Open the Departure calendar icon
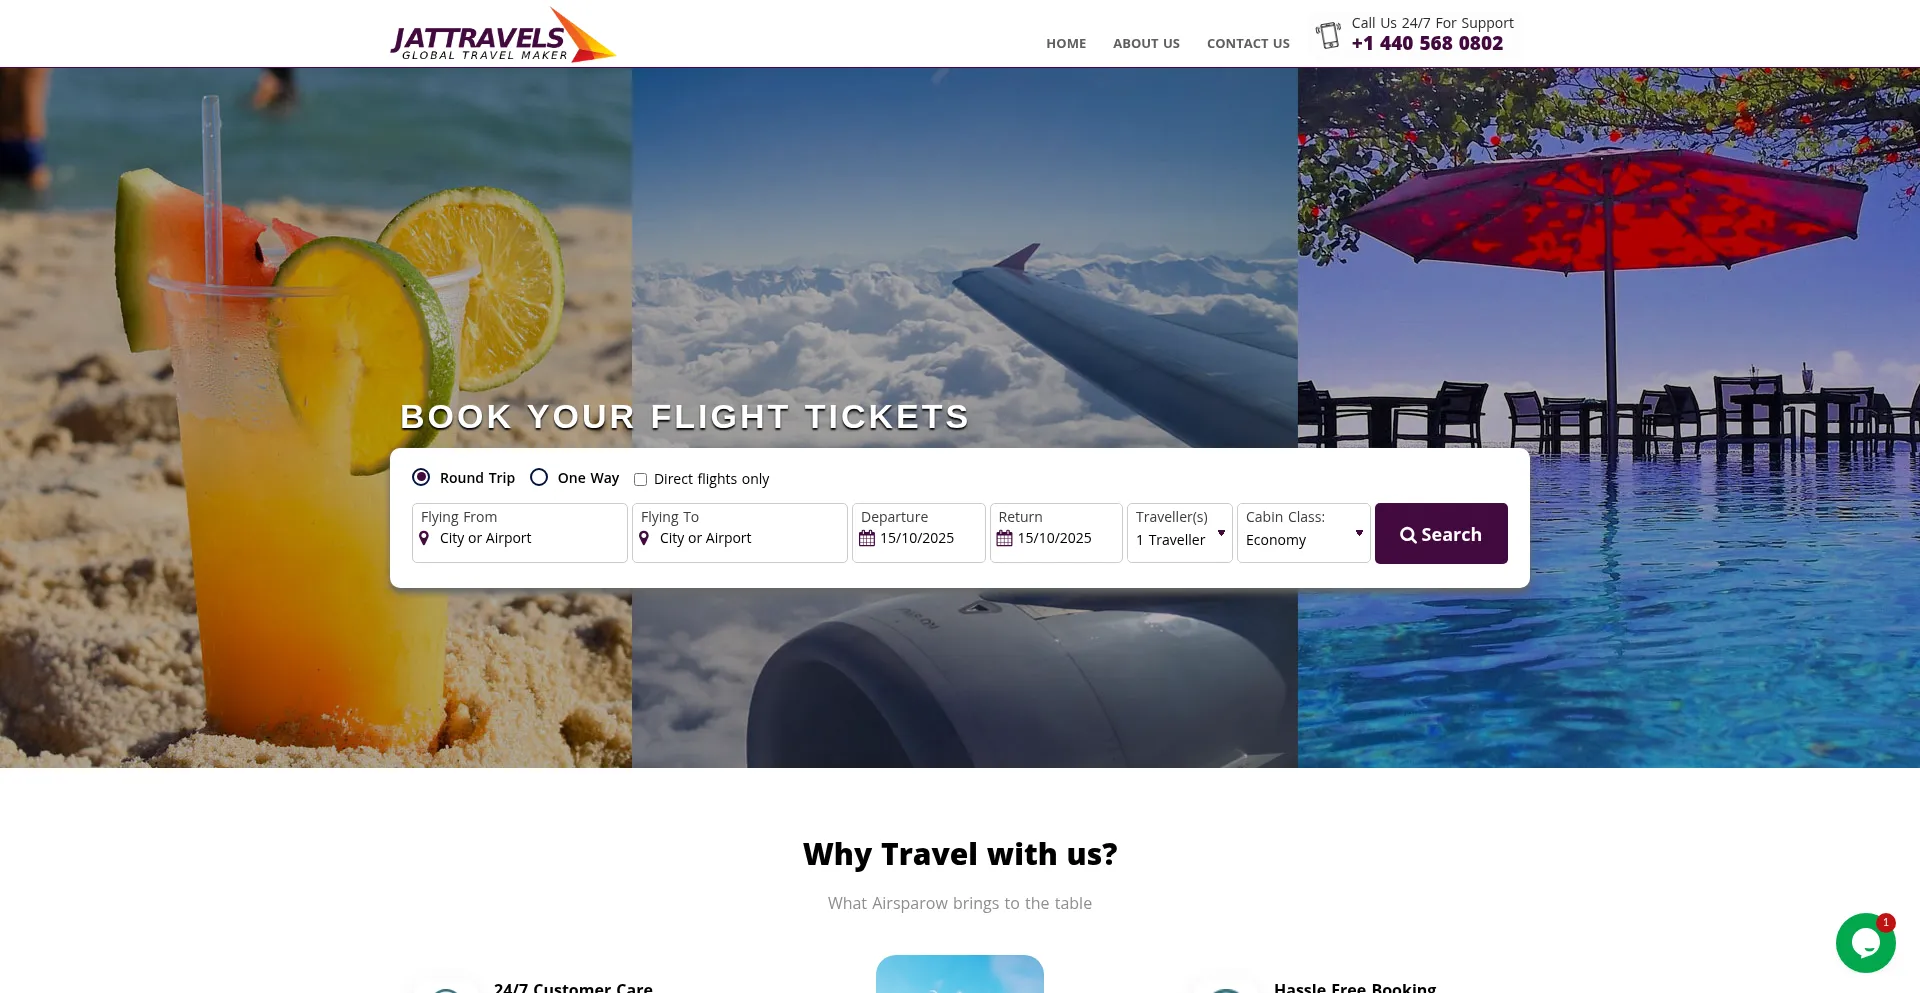The image size is (1920, 993). click(x=867, y=538)
